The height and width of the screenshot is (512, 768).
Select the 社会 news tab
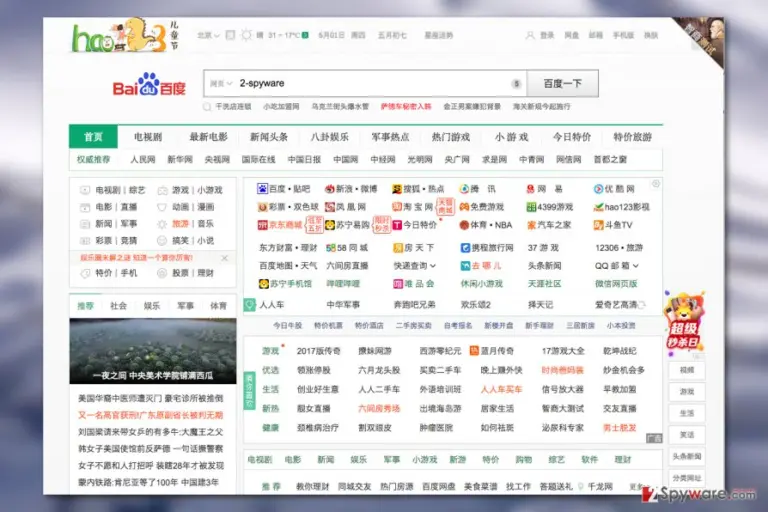point(118,306)
